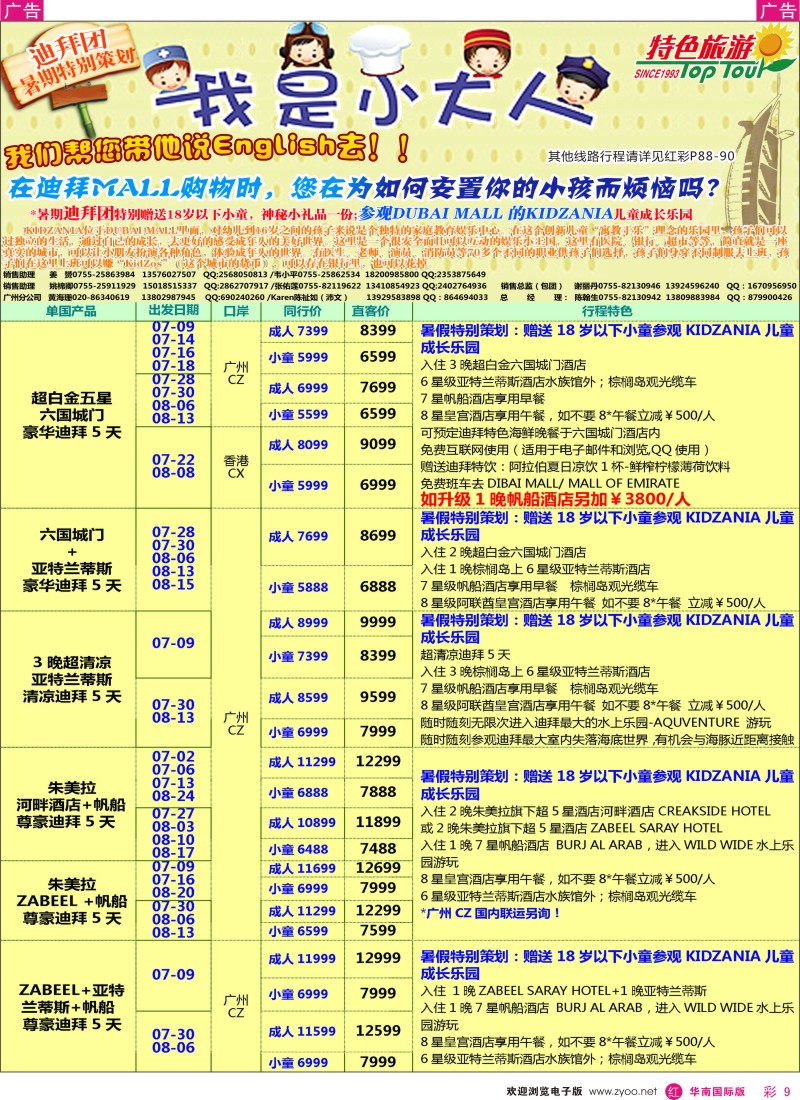Image resolution: width=800 pixels, height=1100 pixels.
Task: Select product 超白金五星六国城门豪华迪拜5天
Action: coord(71,415)
